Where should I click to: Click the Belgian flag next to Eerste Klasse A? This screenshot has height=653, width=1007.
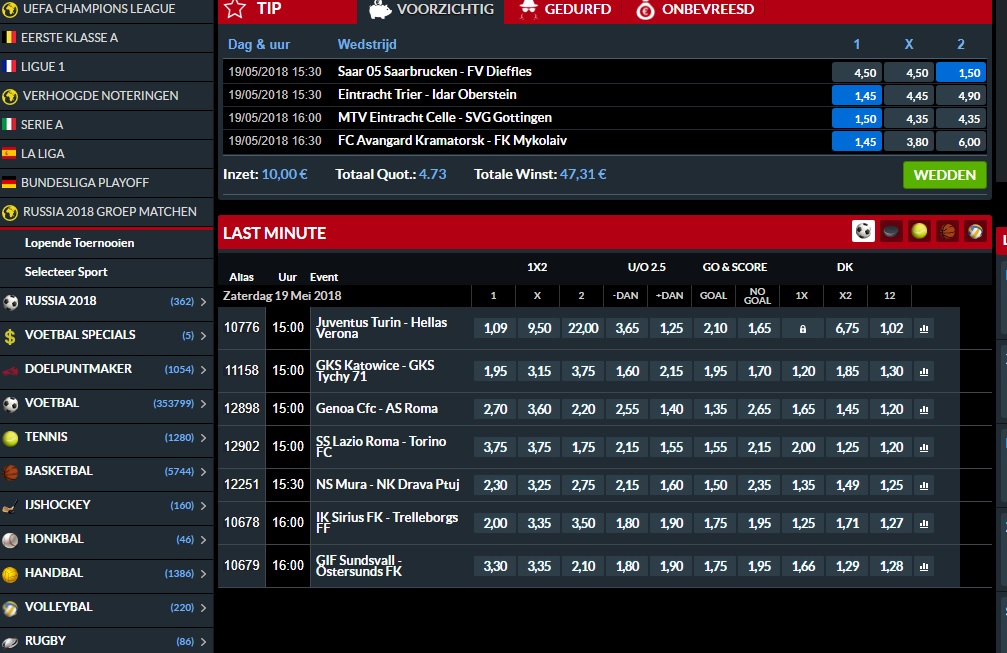[9, 37]
